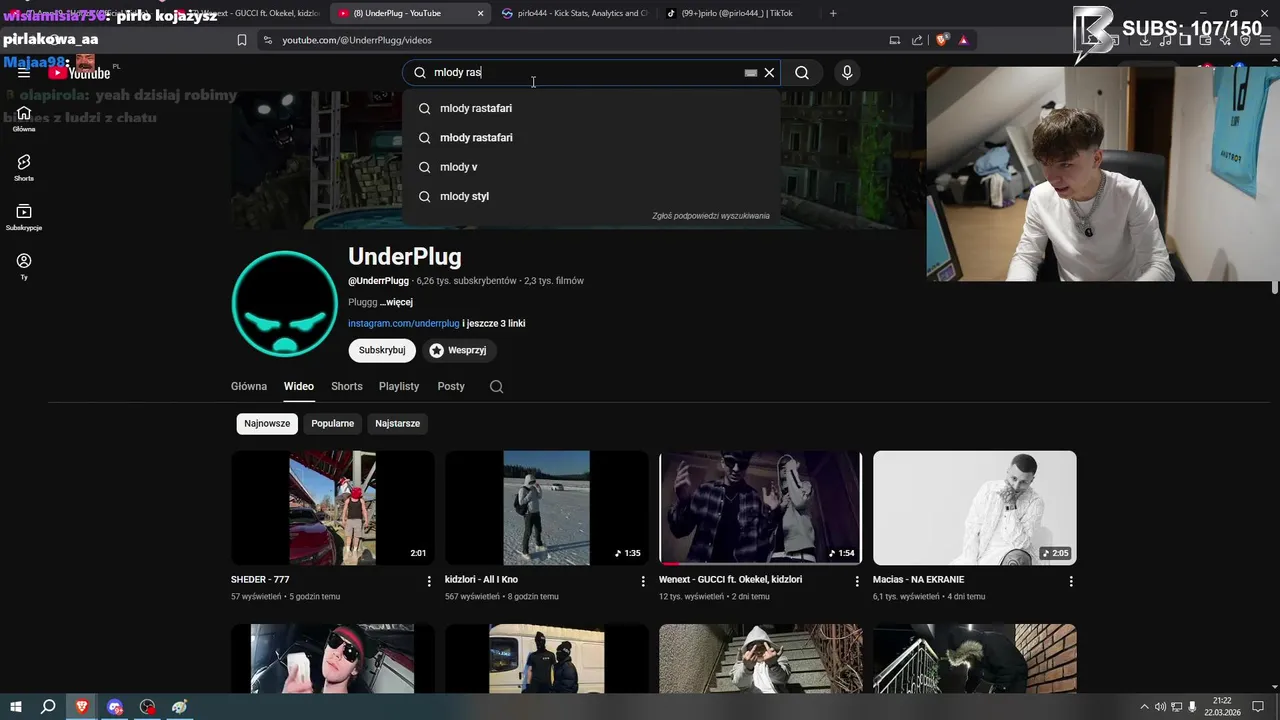The width and height of the screenshot is (1280, 720).
Task: Open the notification center on the taskbar
Action: tap(1258, 706)
